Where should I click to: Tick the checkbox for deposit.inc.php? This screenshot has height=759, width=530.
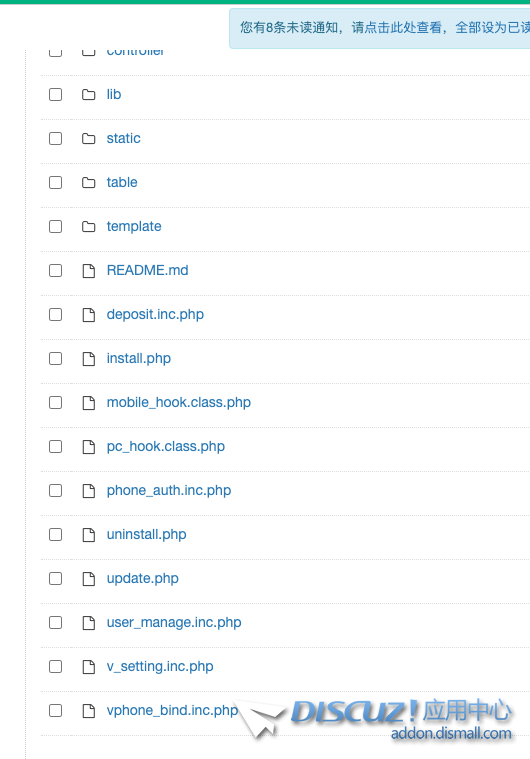pos(56,315)
